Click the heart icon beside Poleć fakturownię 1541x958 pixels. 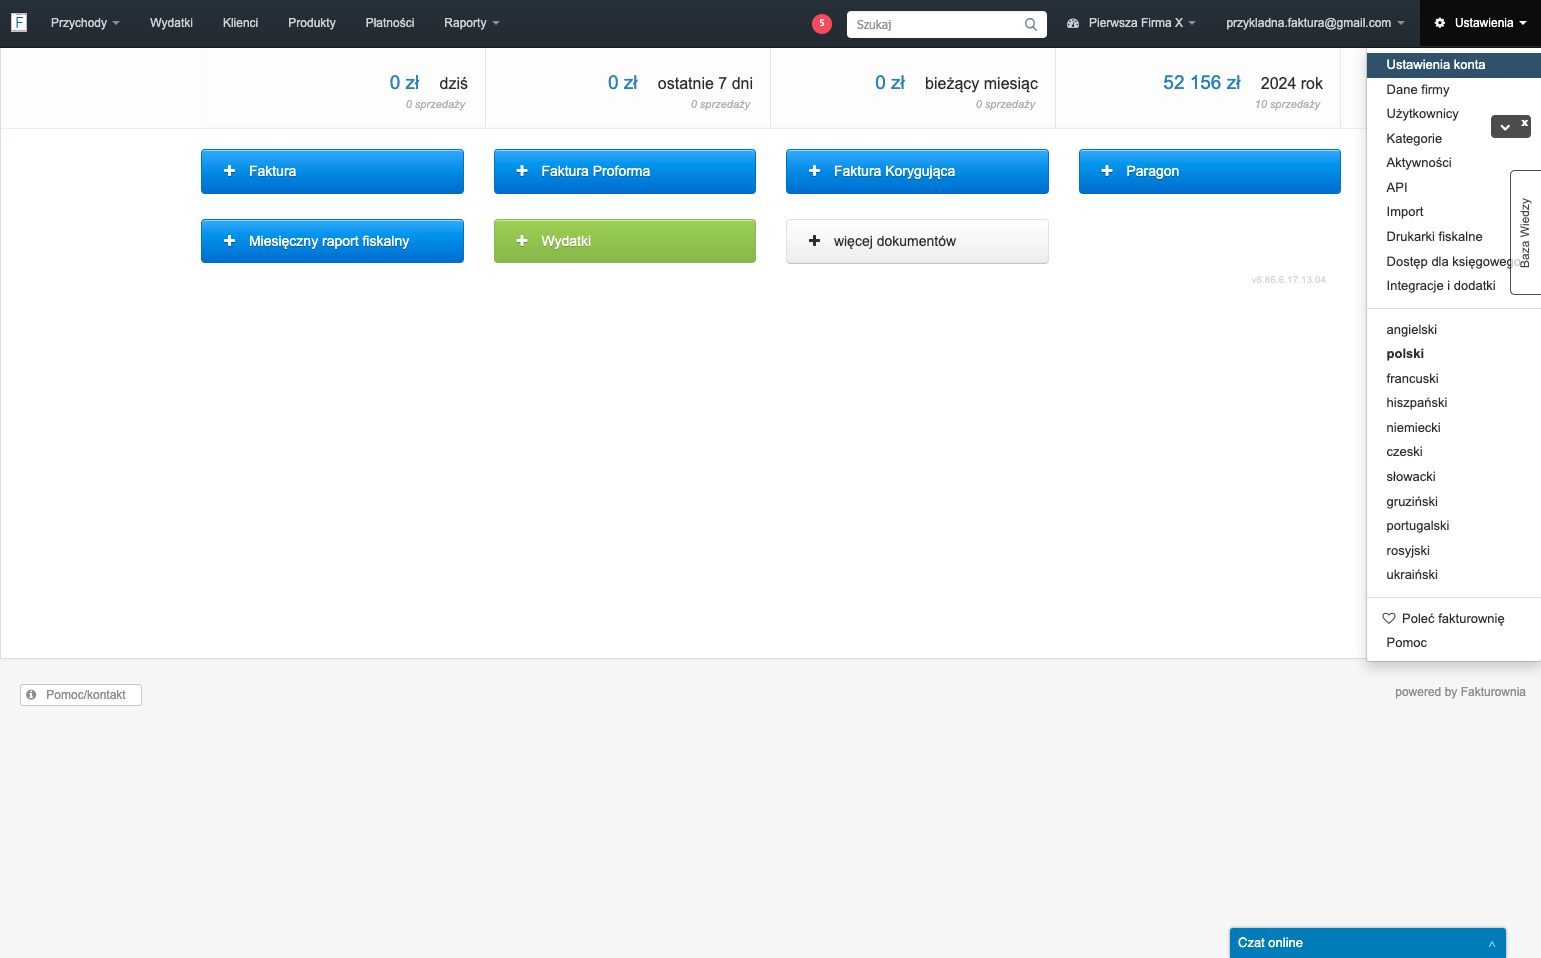tap(1389, 618)
